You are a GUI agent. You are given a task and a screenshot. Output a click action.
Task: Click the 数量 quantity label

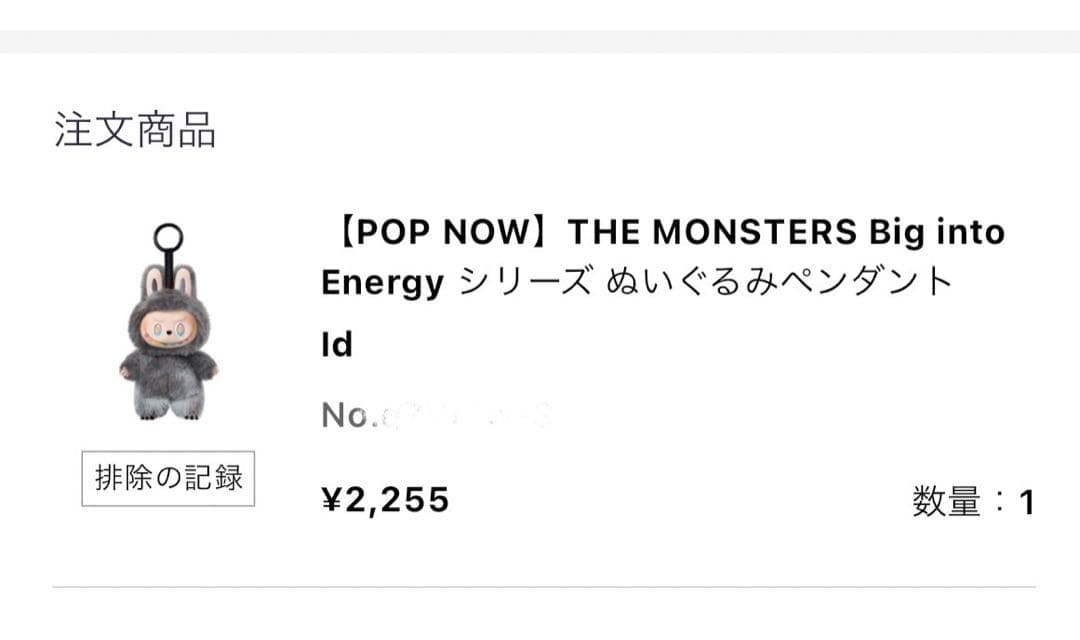point(946,502)
